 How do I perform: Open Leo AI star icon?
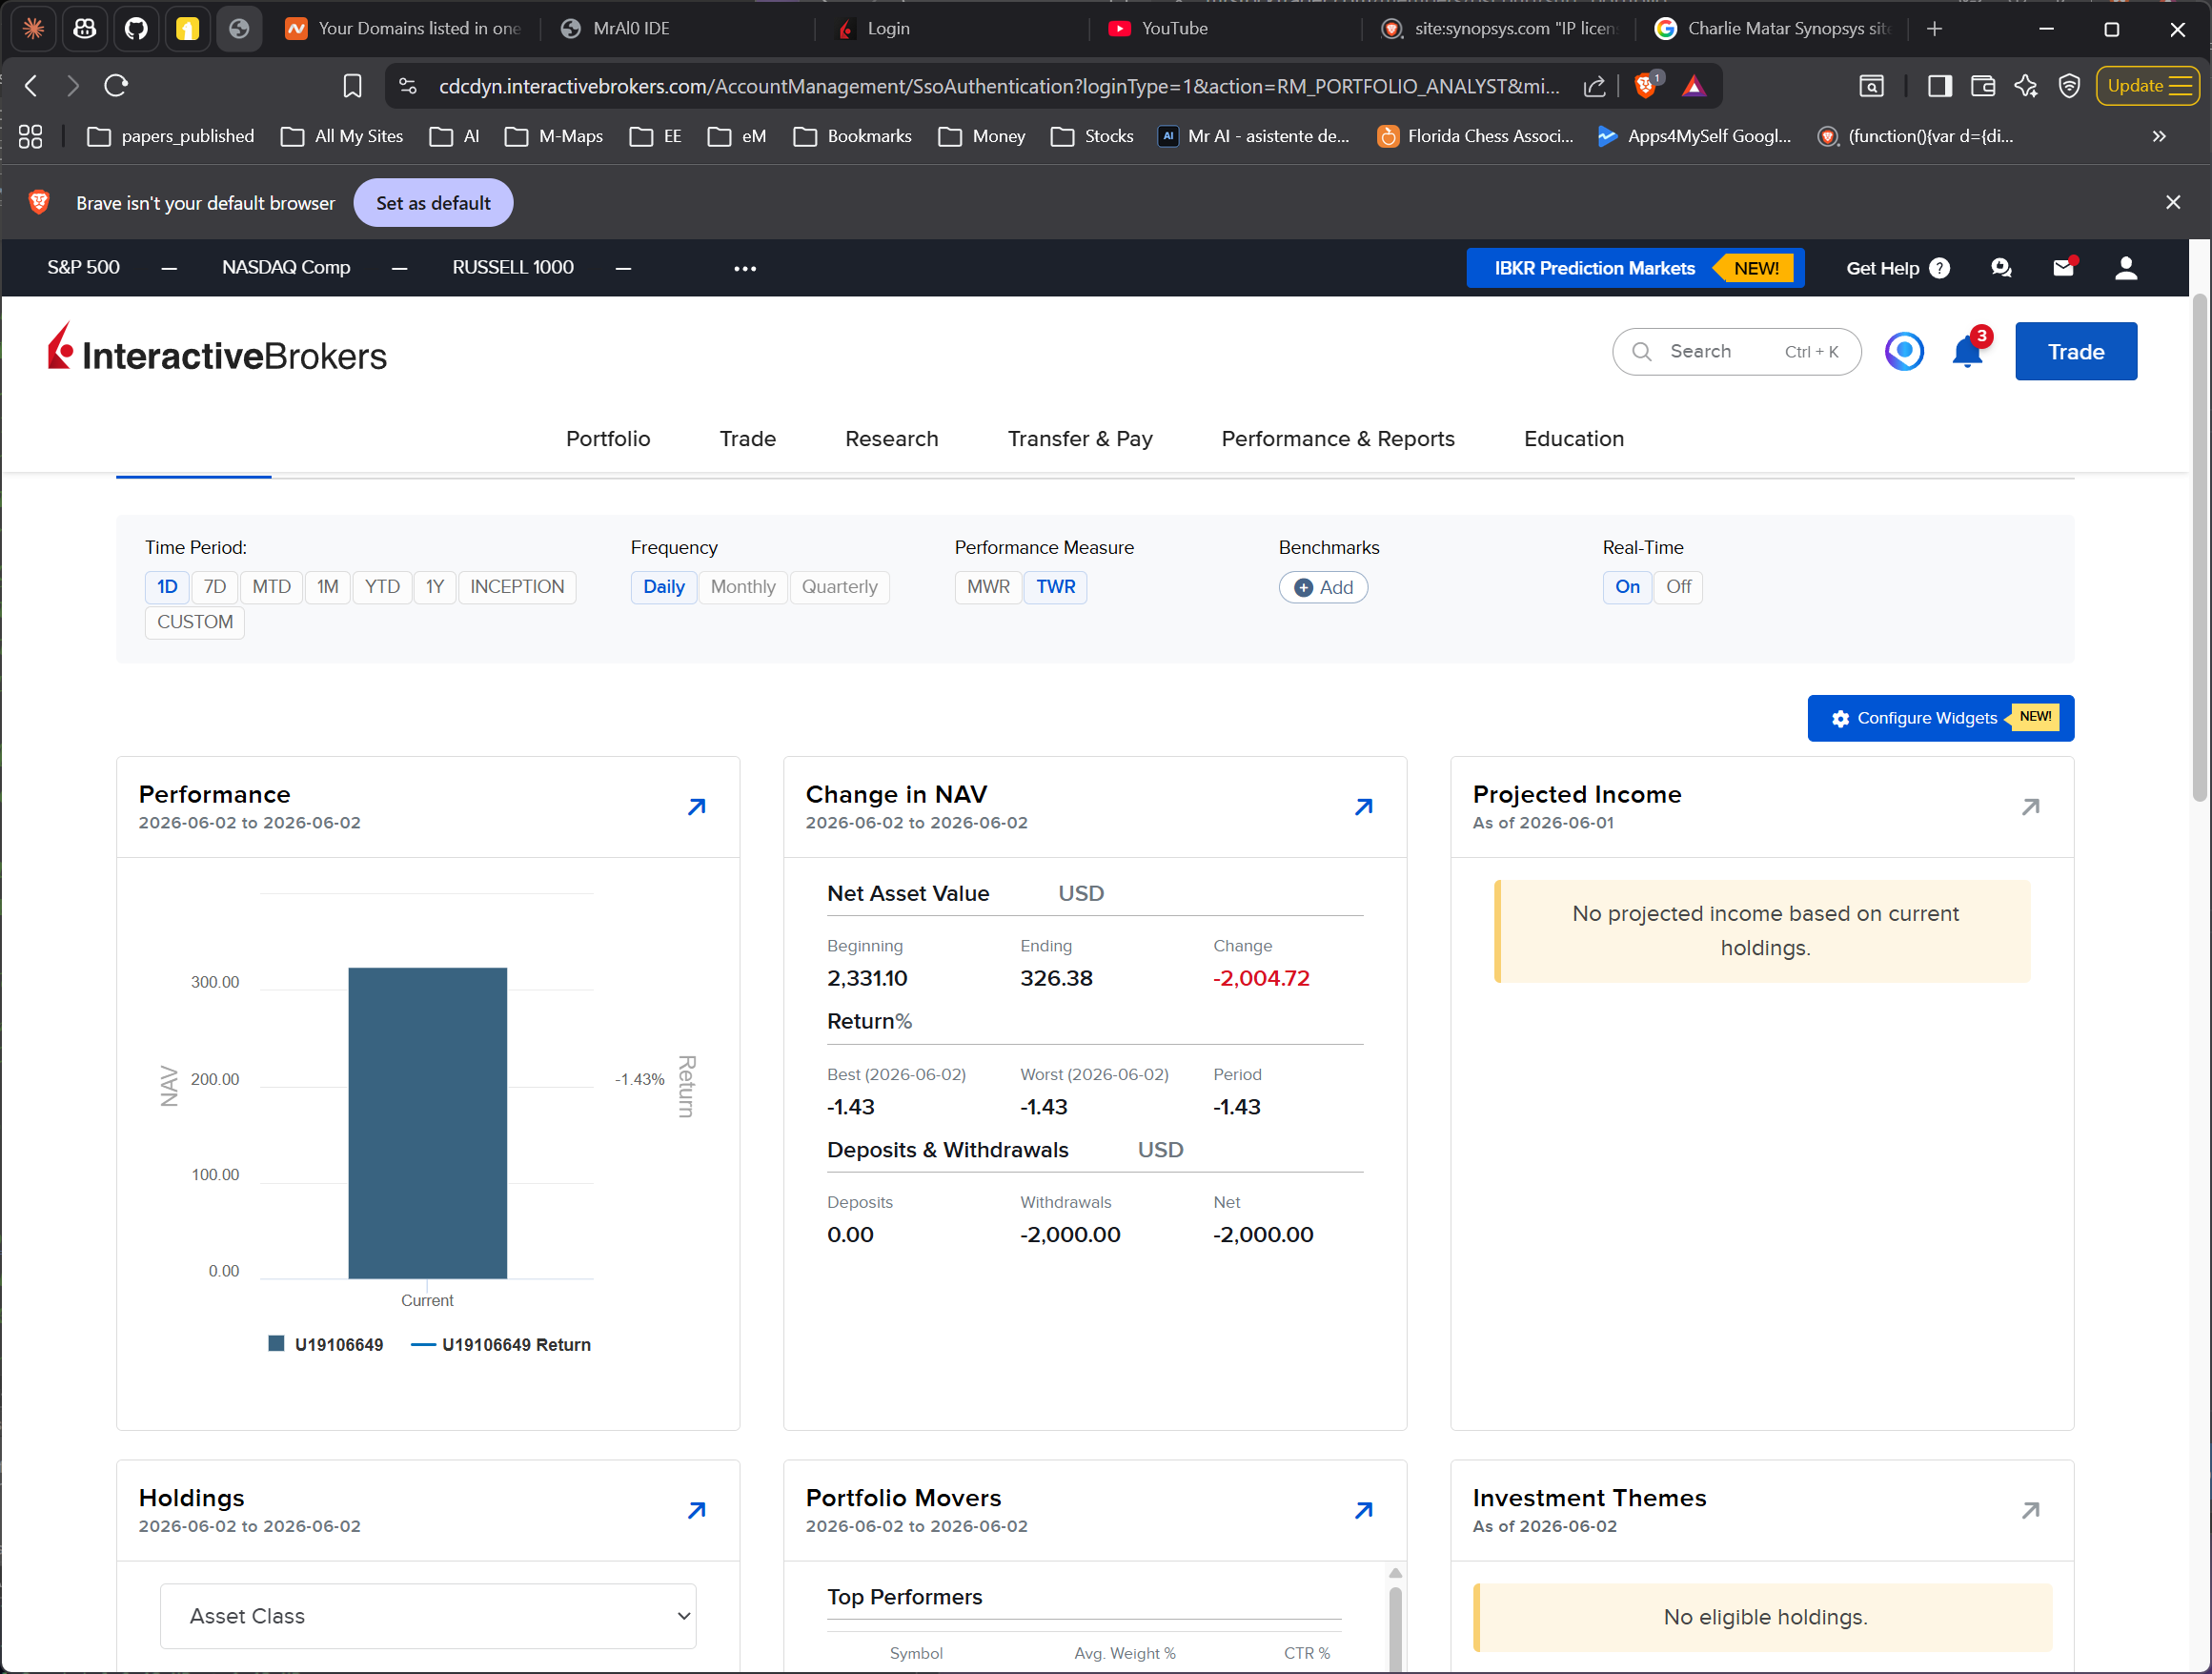point(2026,86)
